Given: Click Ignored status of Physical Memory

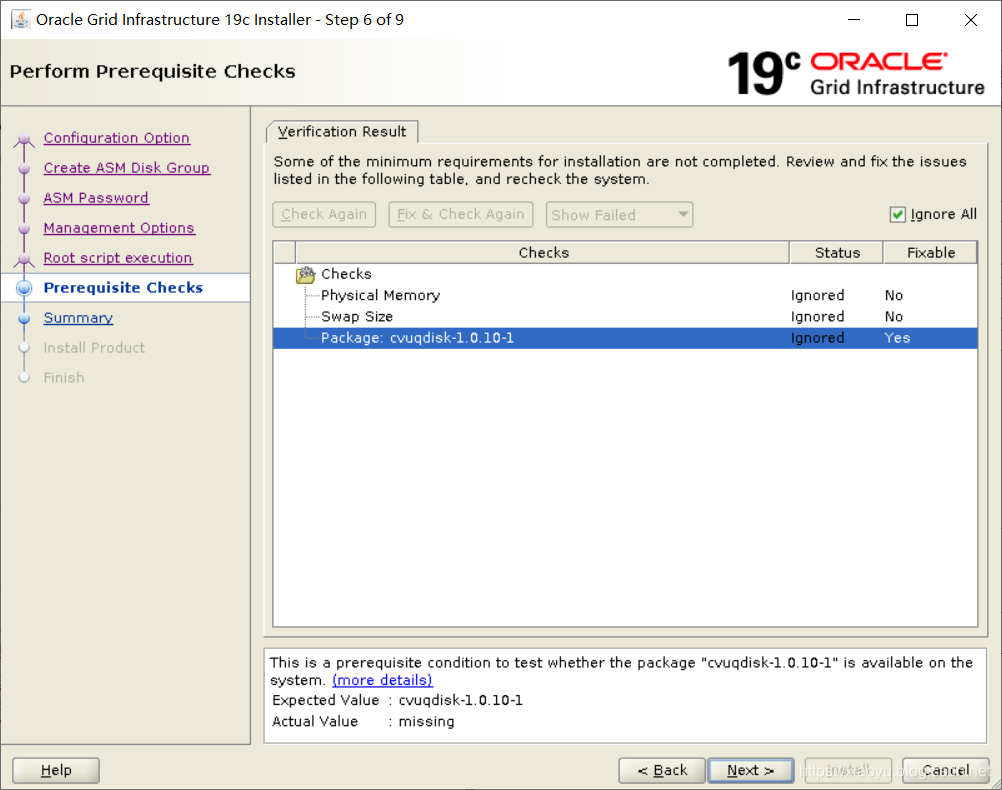Looking at the screenshot, I should [817, 296].
